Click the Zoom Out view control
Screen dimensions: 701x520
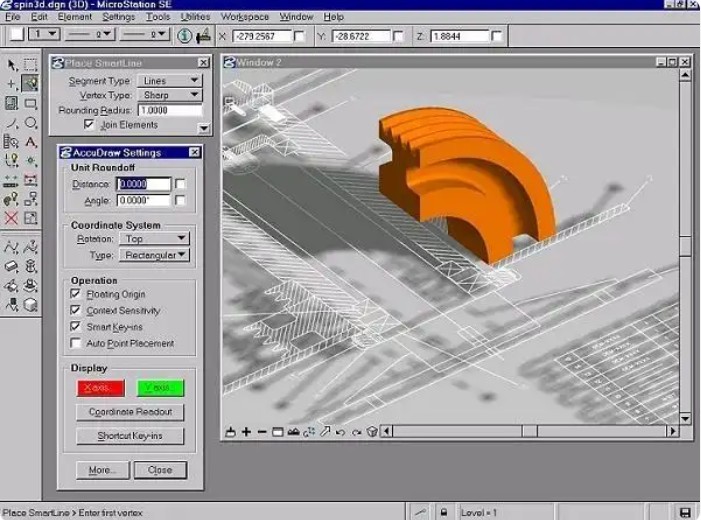point(262,432)
